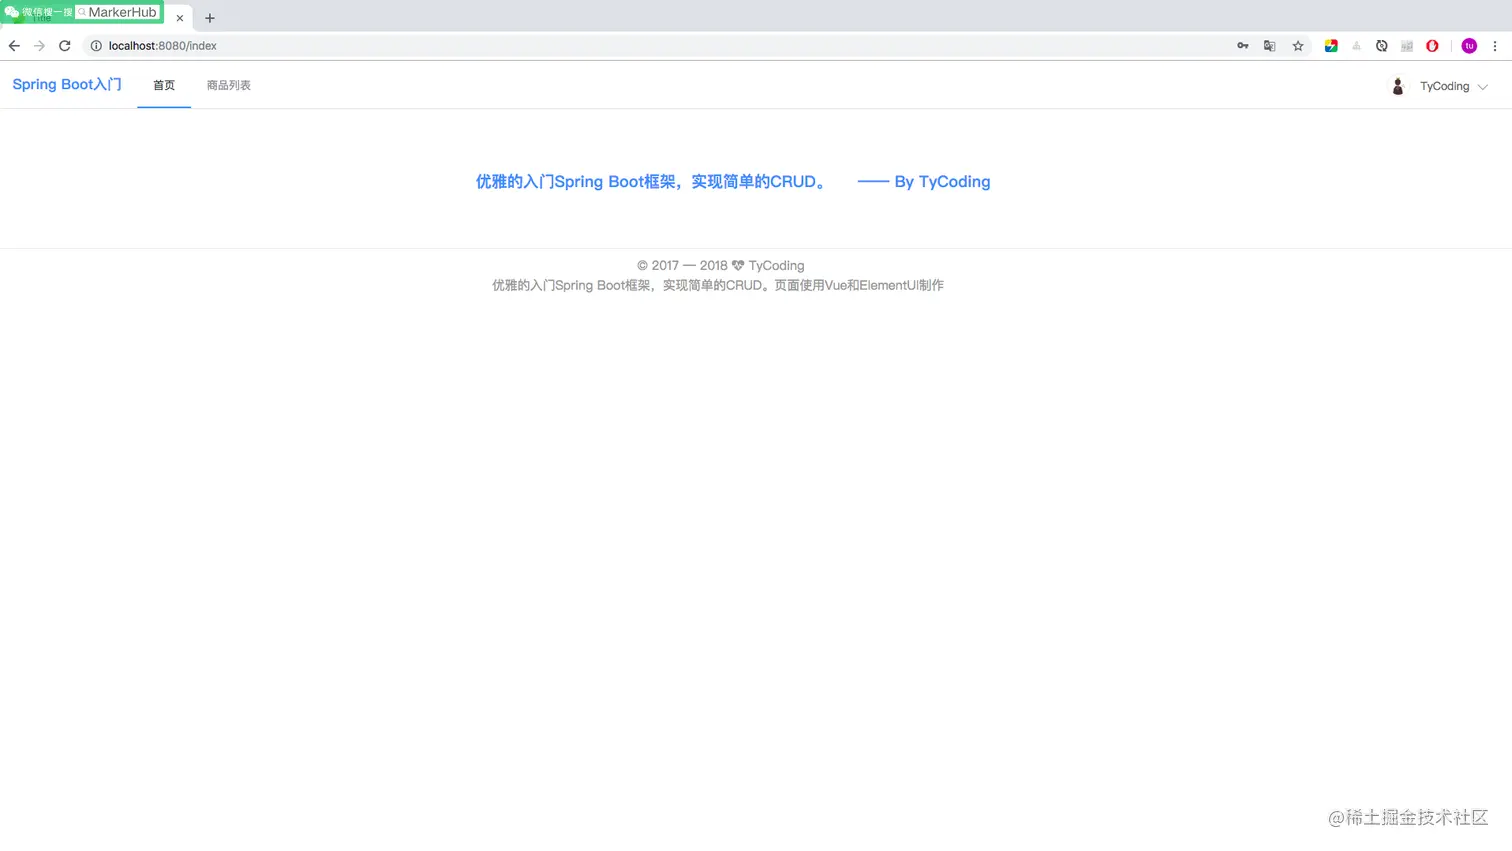Go back with the browser back arrow
Screen dimensions: 1512x851
(14, 46)
